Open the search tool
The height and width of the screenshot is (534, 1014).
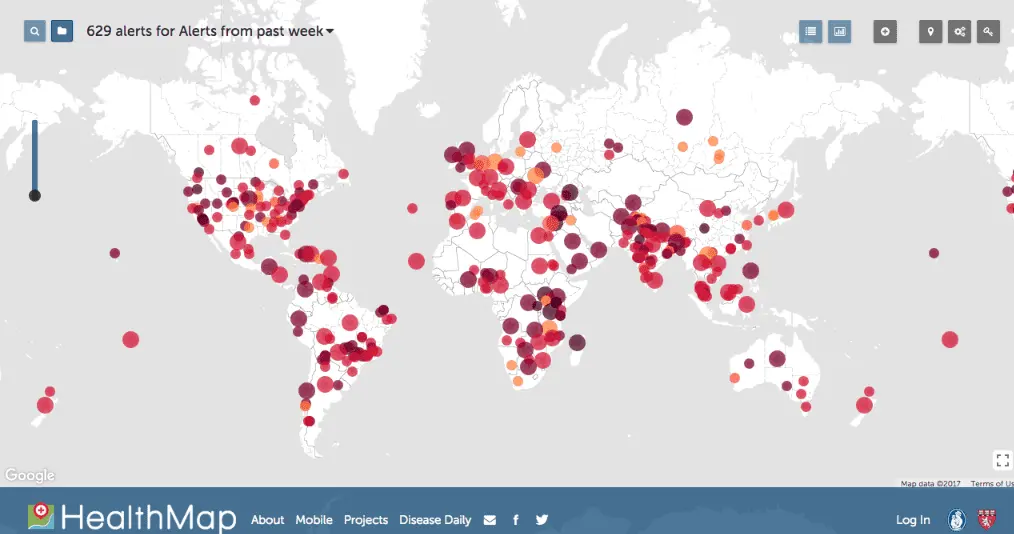(35, 31)
